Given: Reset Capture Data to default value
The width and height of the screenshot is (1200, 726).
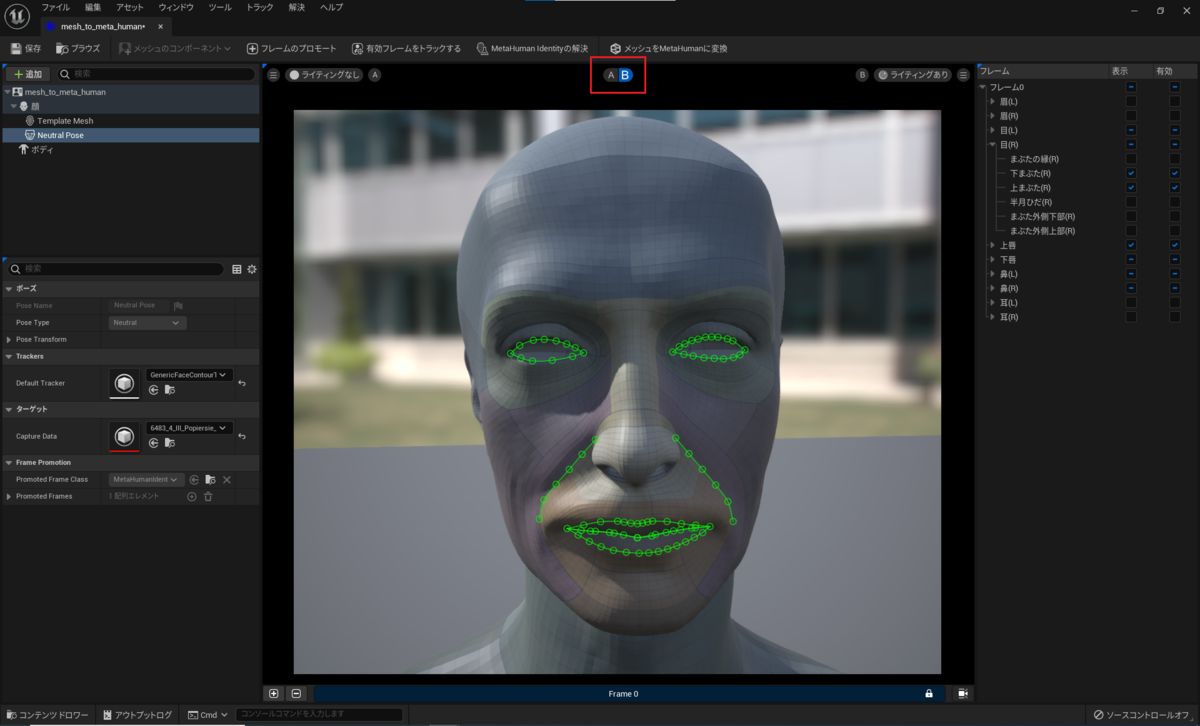Looking at the screenshot, I should [x=242, y=436].
